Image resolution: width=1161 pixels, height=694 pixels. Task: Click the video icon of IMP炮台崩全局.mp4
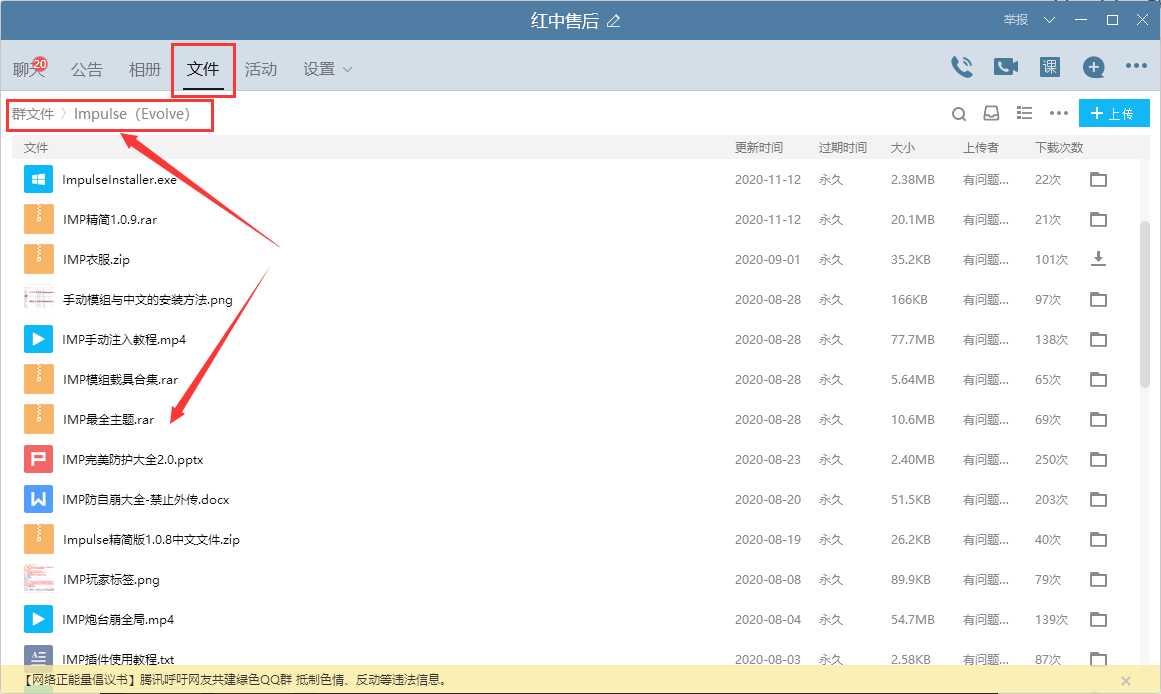(x=39, y=619)
